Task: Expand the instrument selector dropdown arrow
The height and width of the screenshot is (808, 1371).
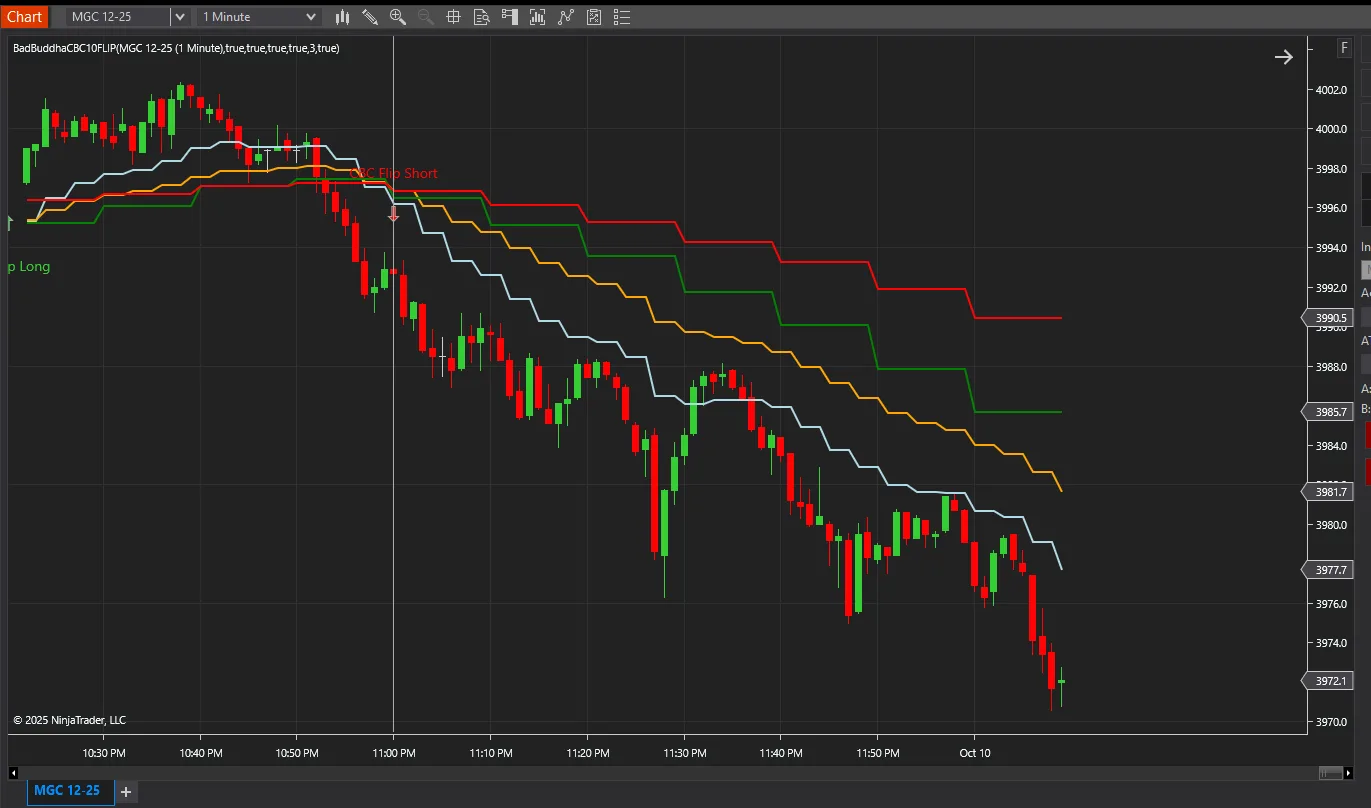Action: tap(179, 16)
